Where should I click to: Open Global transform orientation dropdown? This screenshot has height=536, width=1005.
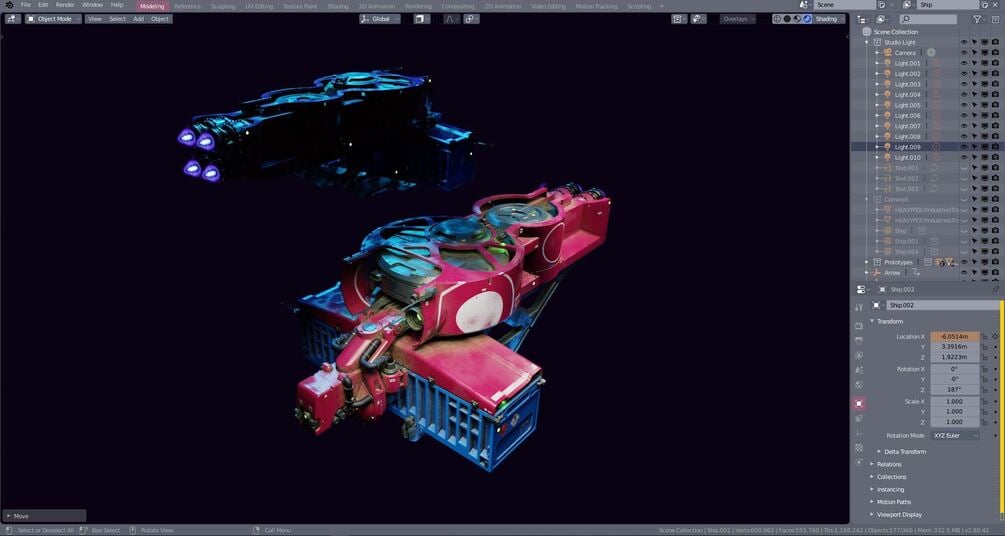click(380, 19)
